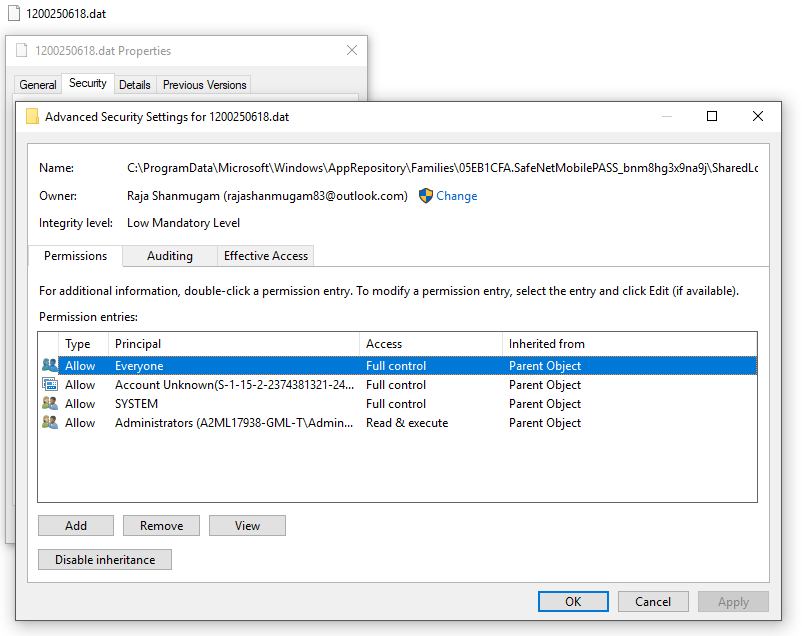Viewport: 802px width, 636px height.
Task: Switch to the Auditing tab
Action: coord(170,256)
